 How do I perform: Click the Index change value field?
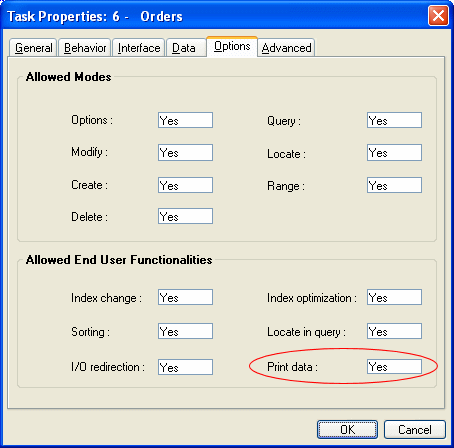tap(185, 297)
